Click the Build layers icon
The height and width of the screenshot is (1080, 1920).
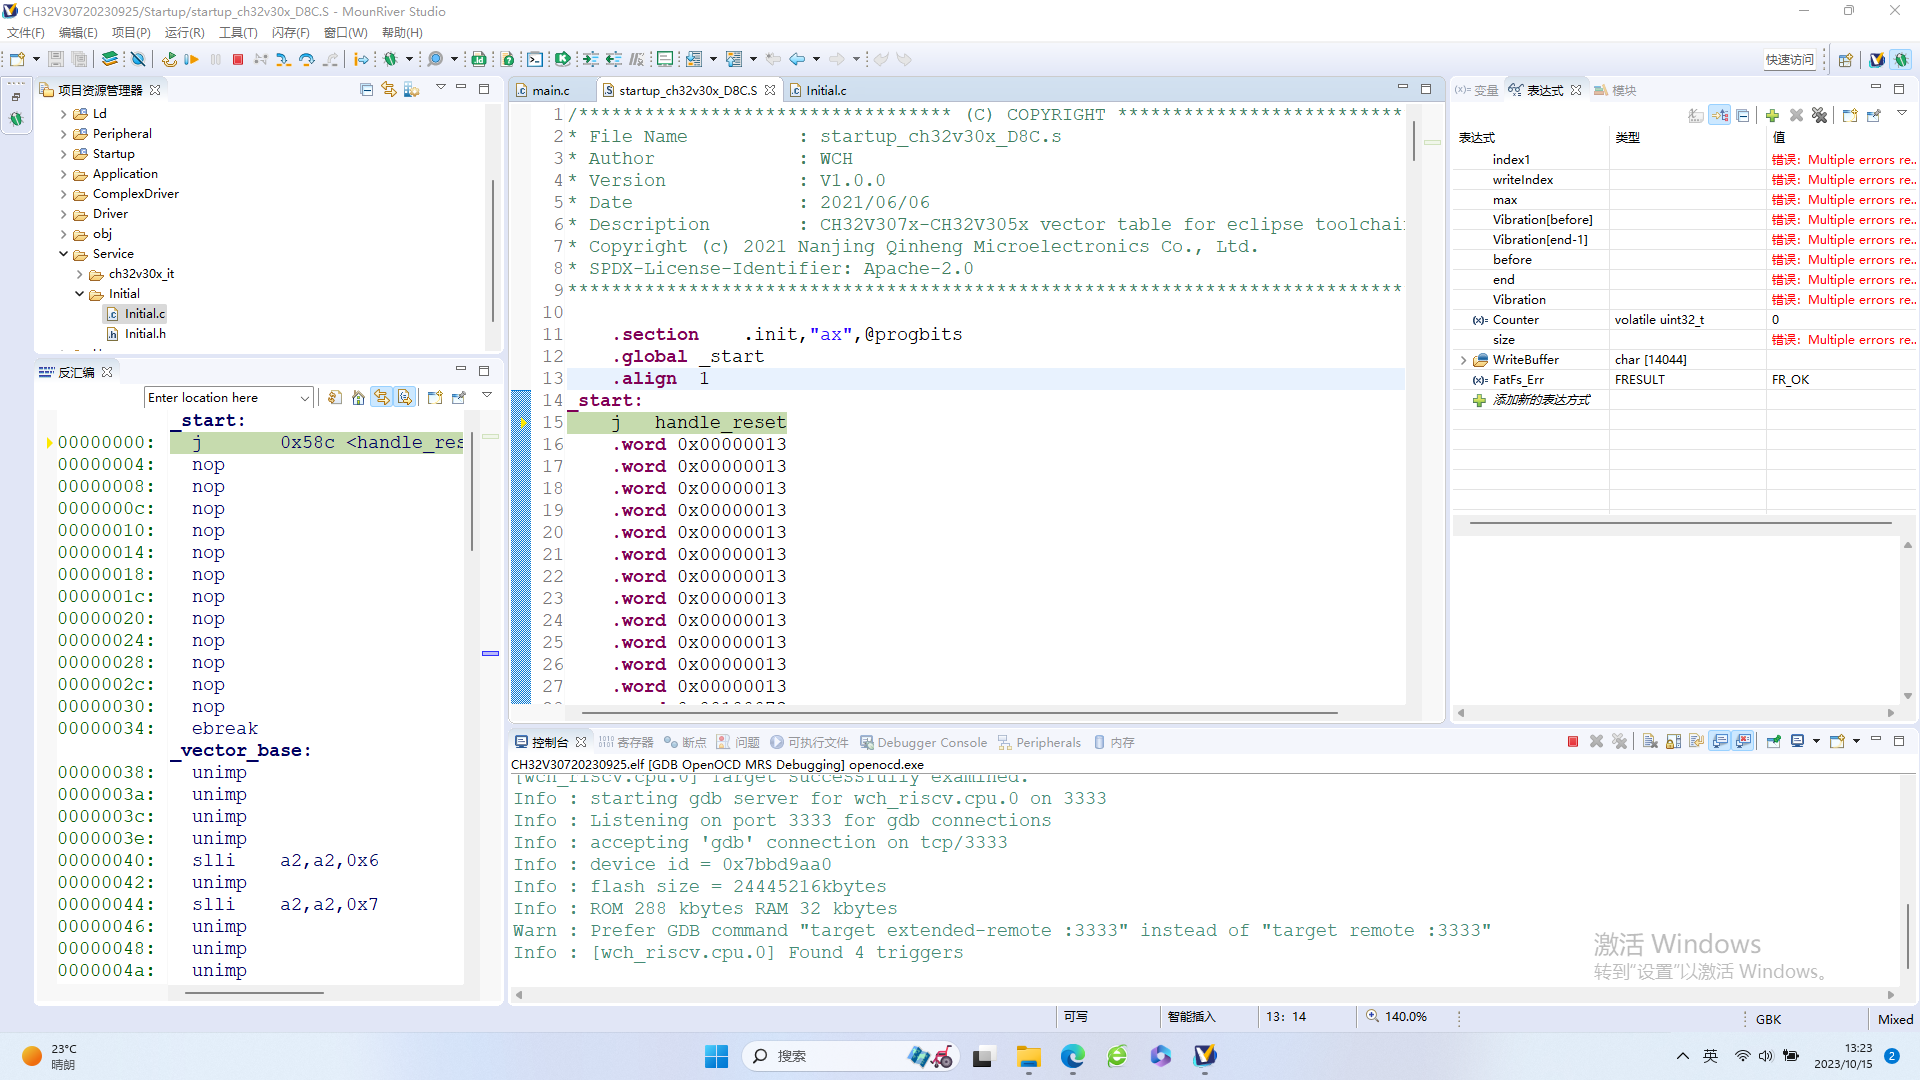click(110, 59)
